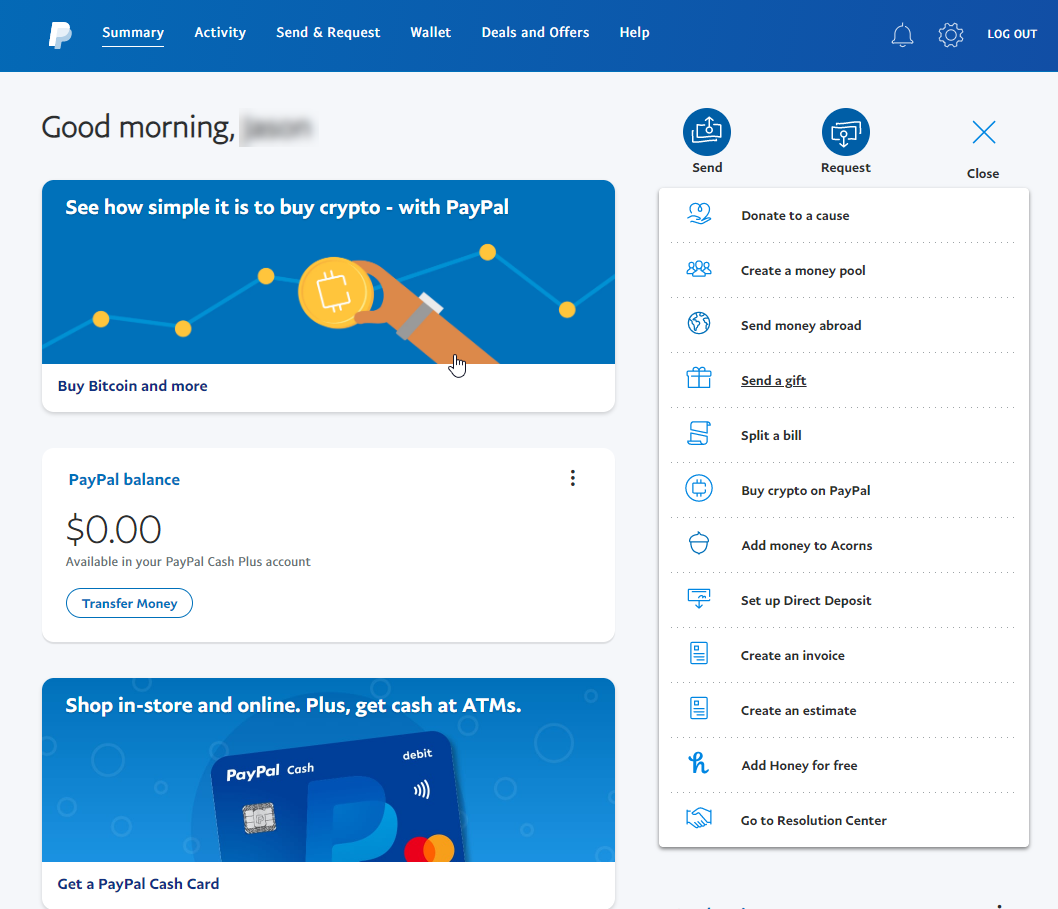Click the Split a bill icon
Viewport: 1058px width, 909px height.
click(699, 434)
